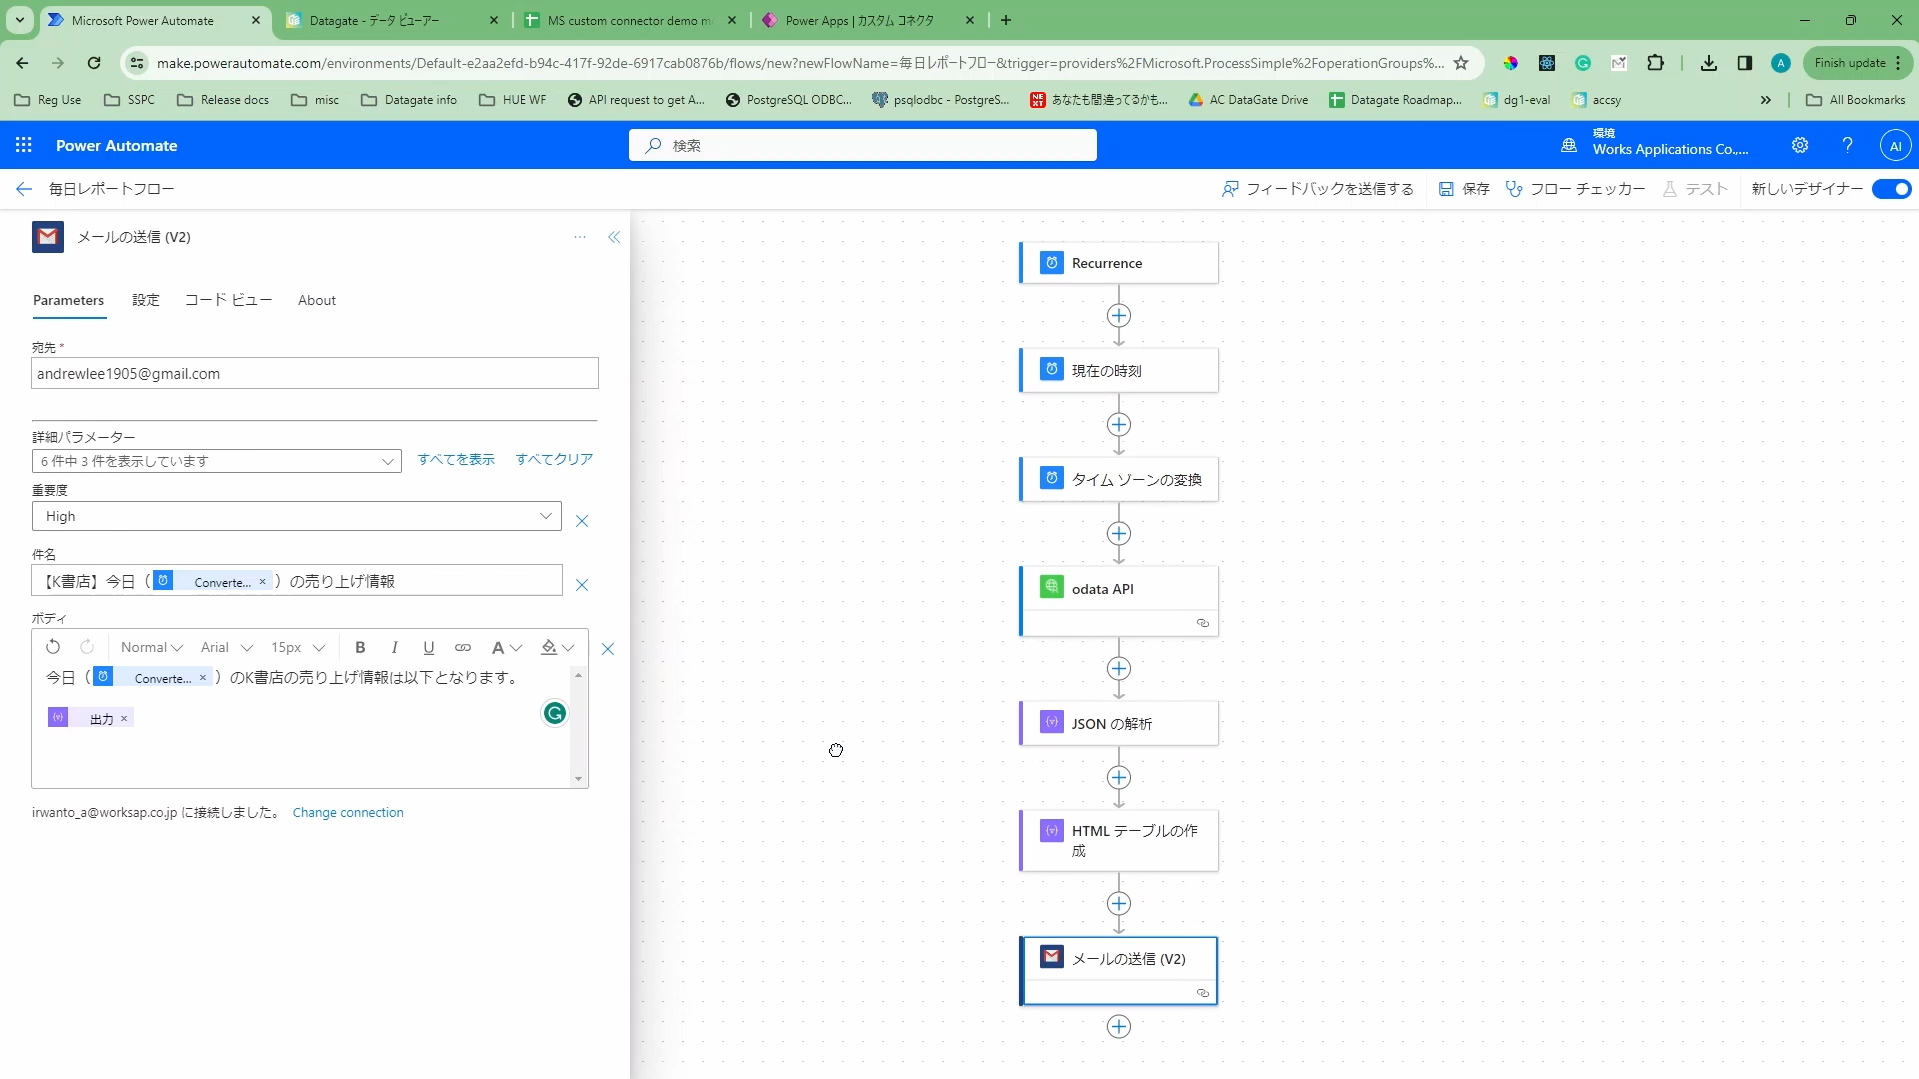
Task: Click the Grammarly icon in the body editor
Action: coord(555,713)
